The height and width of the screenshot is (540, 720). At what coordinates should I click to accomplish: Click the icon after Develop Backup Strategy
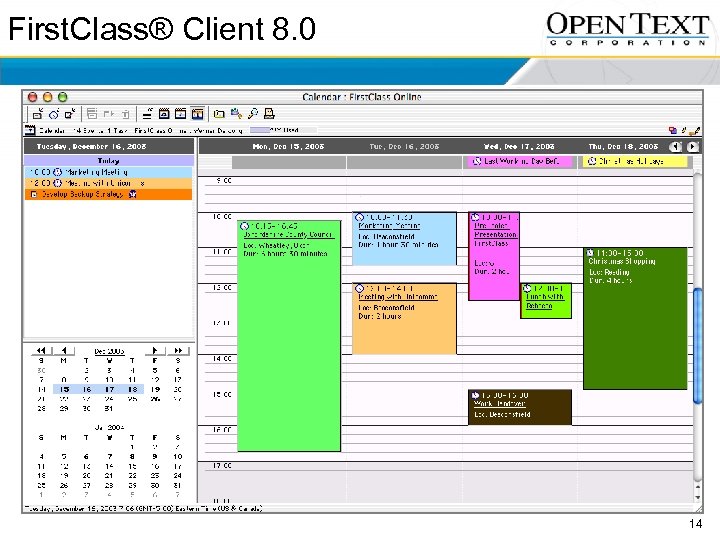[x=133, y=194]
